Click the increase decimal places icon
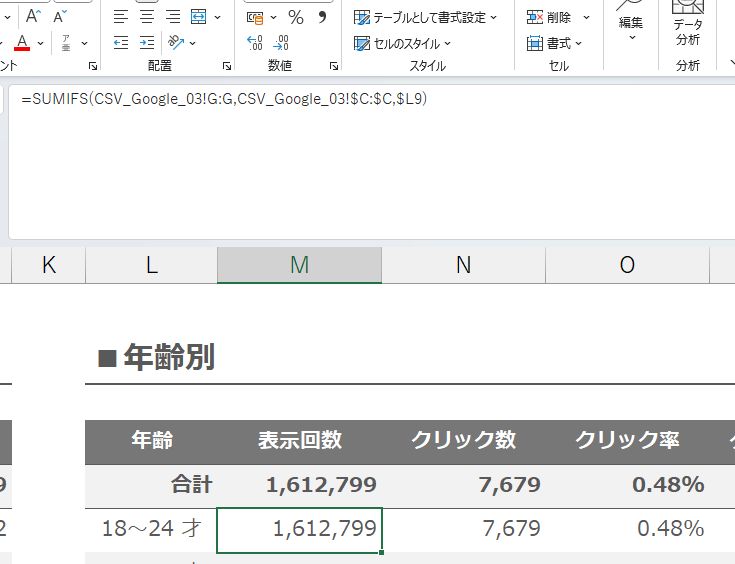 (254, 42)
